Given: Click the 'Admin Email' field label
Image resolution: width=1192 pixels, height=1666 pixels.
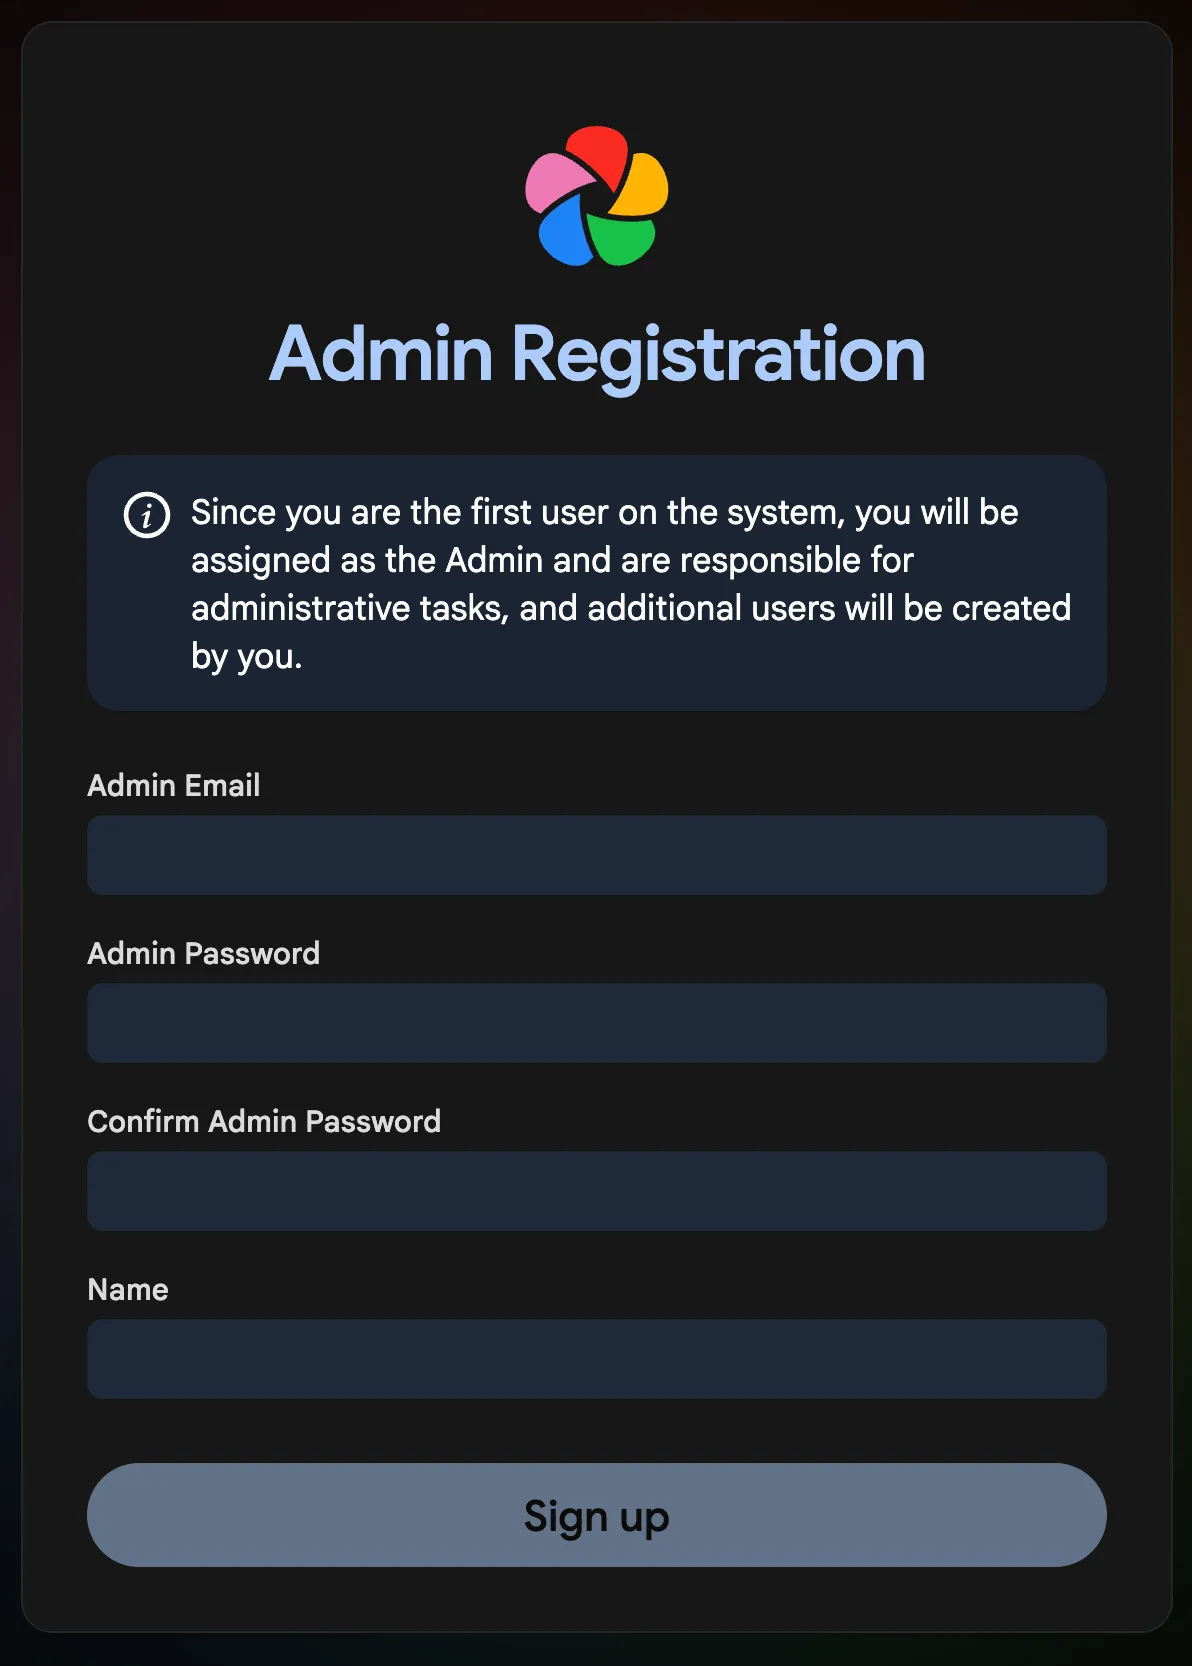Looking at the screenshot, I should pyautogui.click(x=173, y=786).
